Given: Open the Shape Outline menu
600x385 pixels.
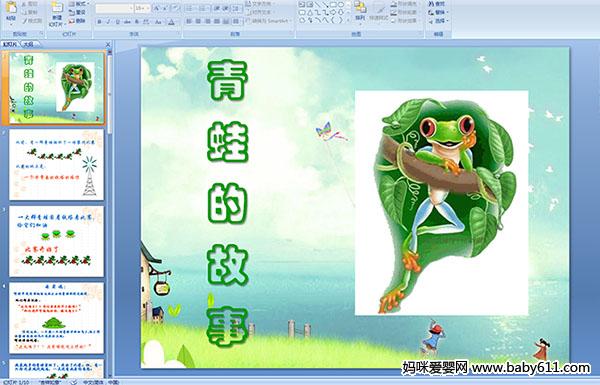Looking at the screenshot, I should pos(406,12).
